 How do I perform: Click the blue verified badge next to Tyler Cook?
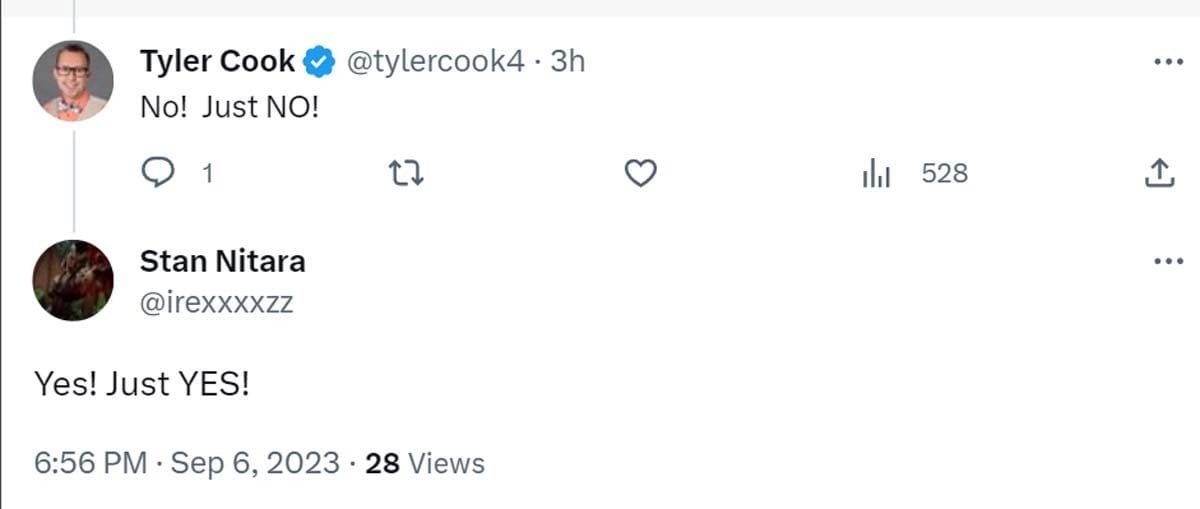point(319,62)
